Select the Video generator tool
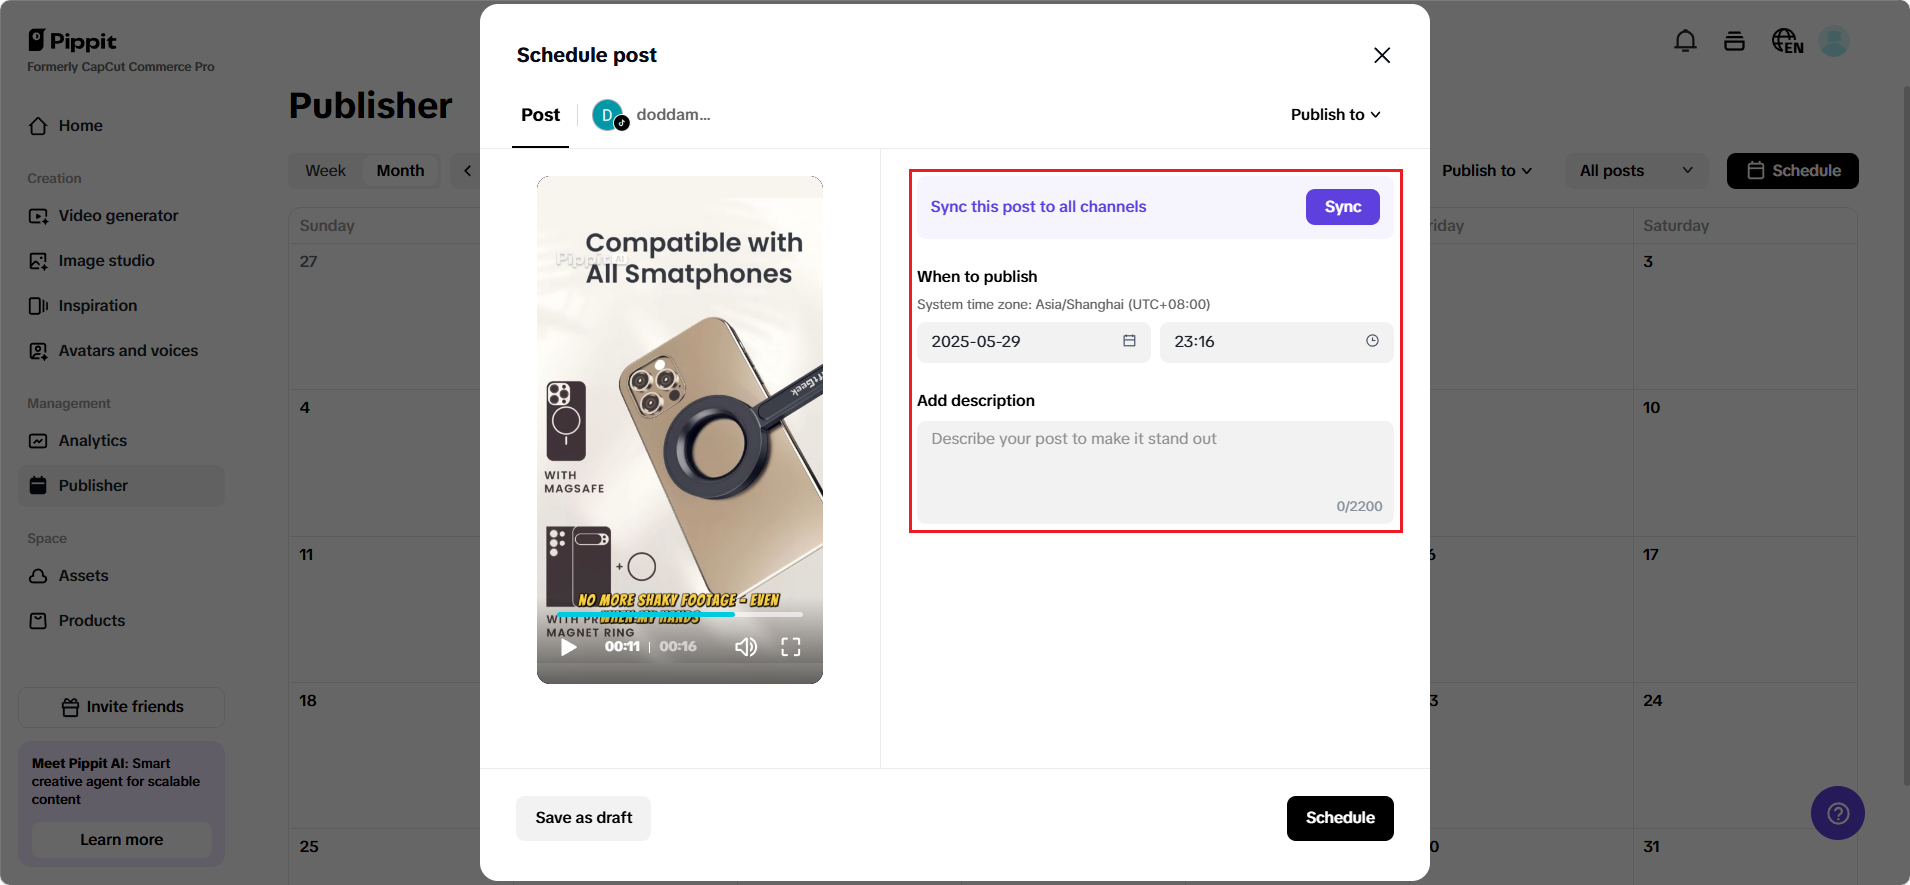The width and height of the screenshot is (1910, 885). pos(118,215)
